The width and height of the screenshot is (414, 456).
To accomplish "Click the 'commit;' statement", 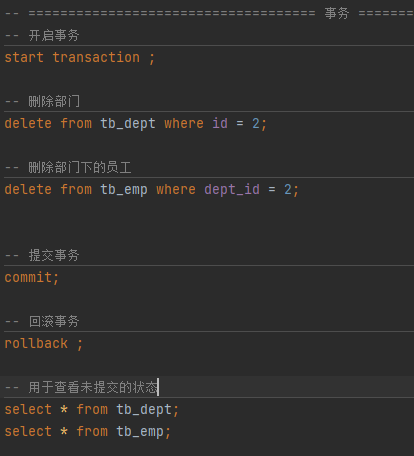I will tap(32, 278).
